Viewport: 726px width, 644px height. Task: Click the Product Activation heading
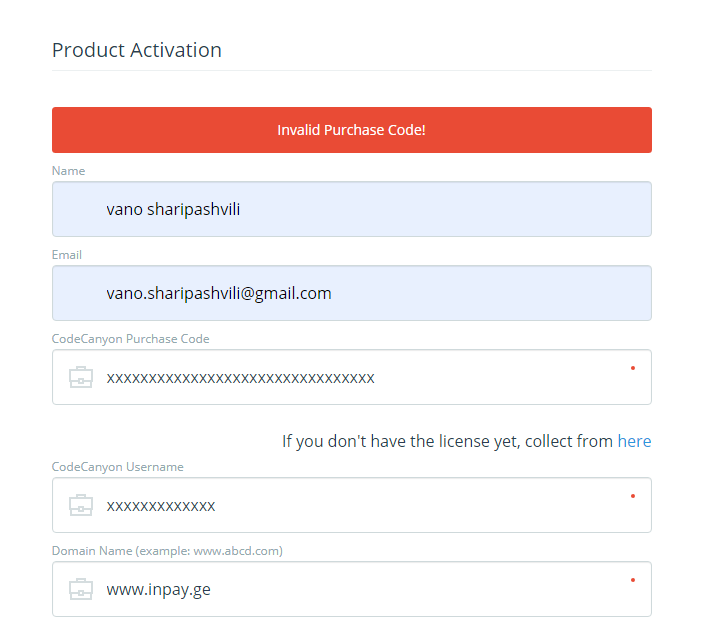(137, 50)
